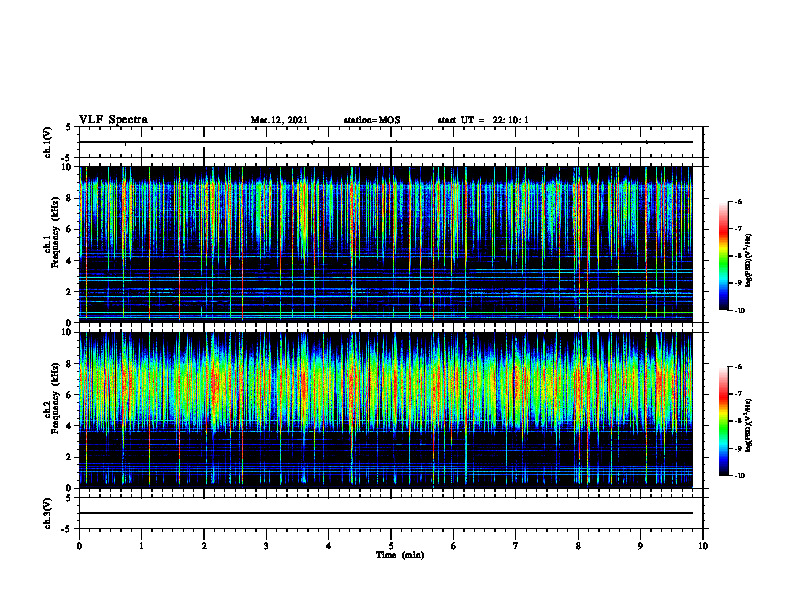
Task: Click the "ch.3(V)" axis label of bottom strip
Action: 47,513
